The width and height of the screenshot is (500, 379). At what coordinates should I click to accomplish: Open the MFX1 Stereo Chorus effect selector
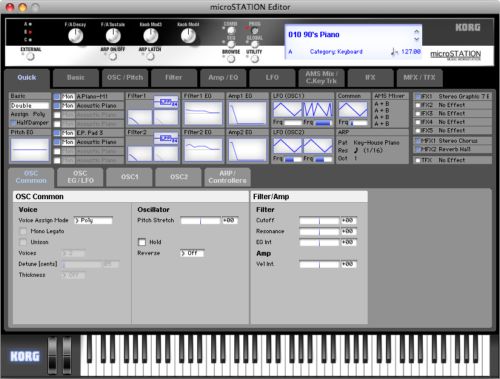click(458, 141)
